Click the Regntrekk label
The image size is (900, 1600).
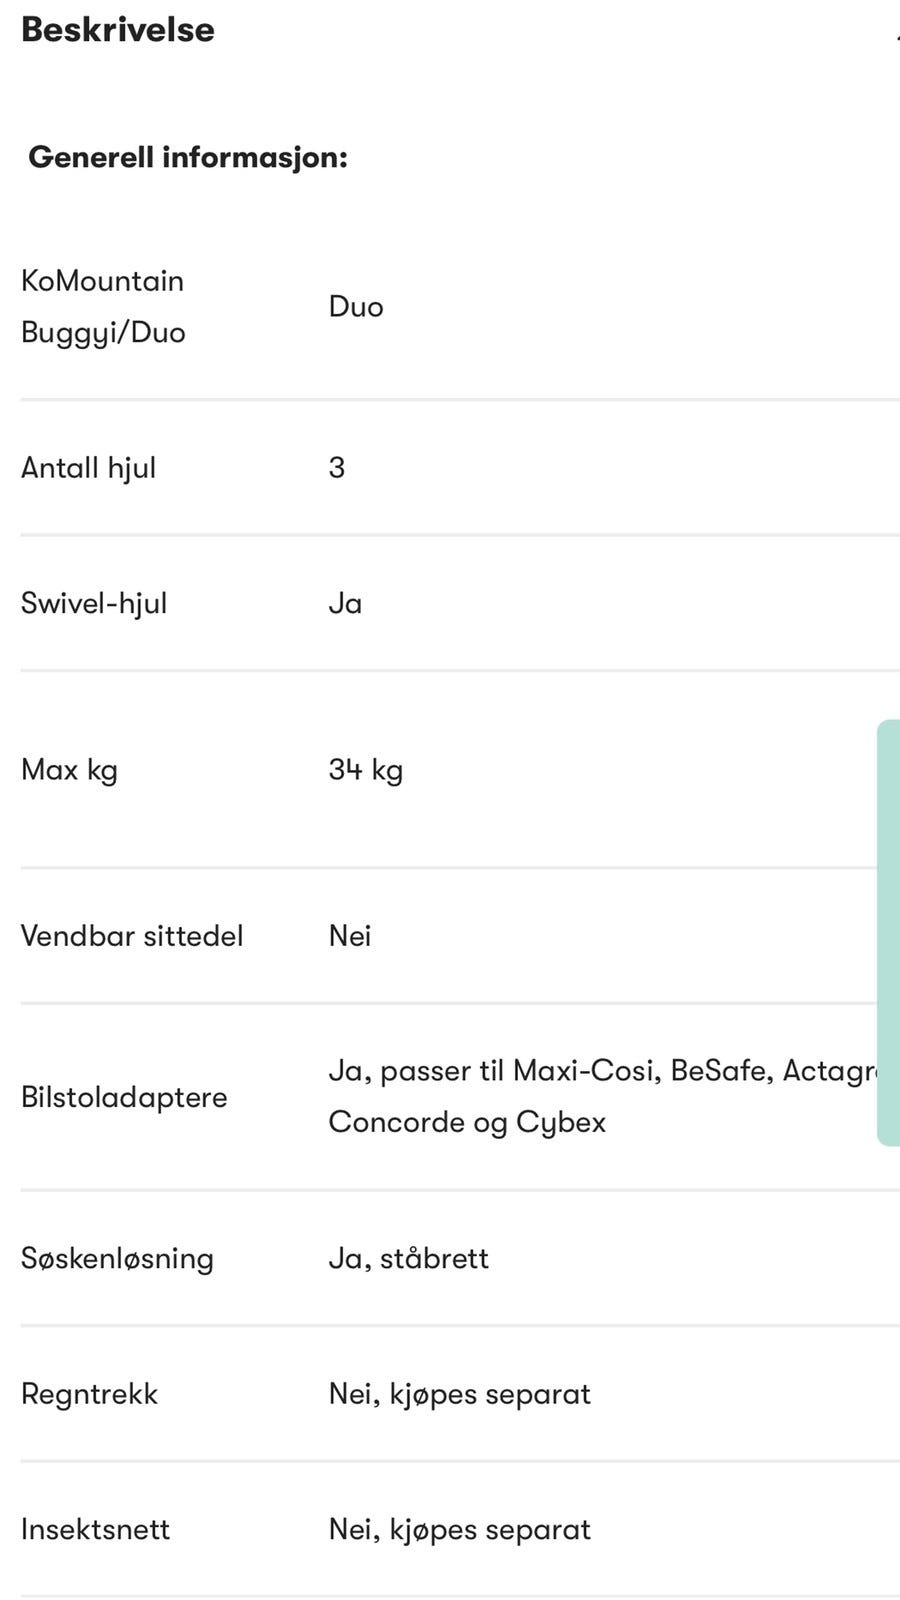pos(90,1394)
